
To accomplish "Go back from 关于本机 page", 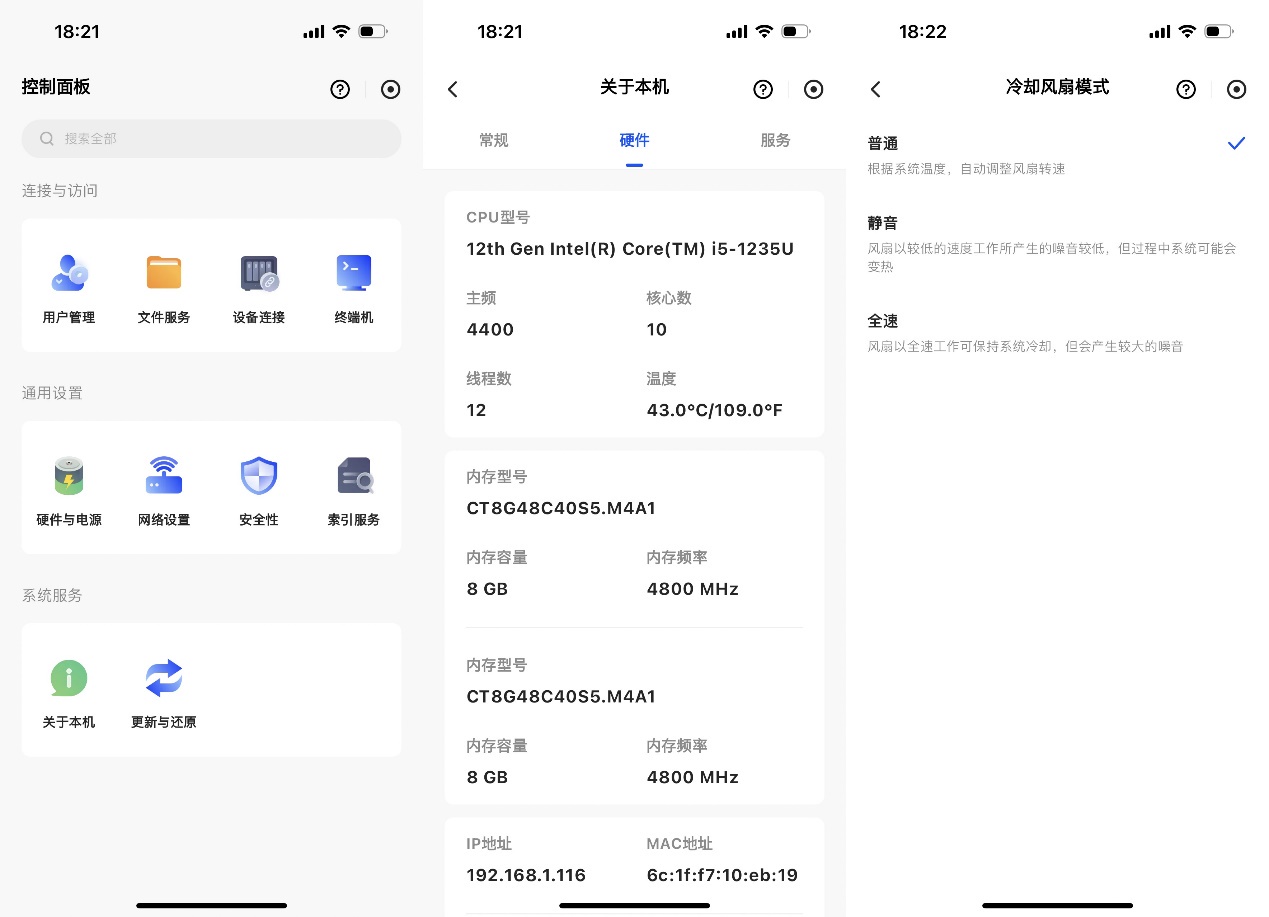I will (x=453, y=90).
